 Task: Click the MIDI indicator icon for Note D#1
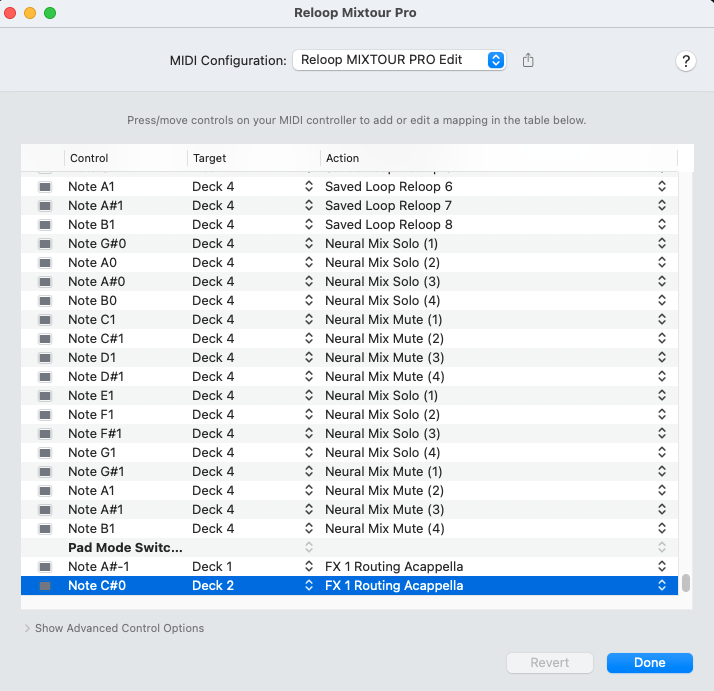(x=45, y=377)
